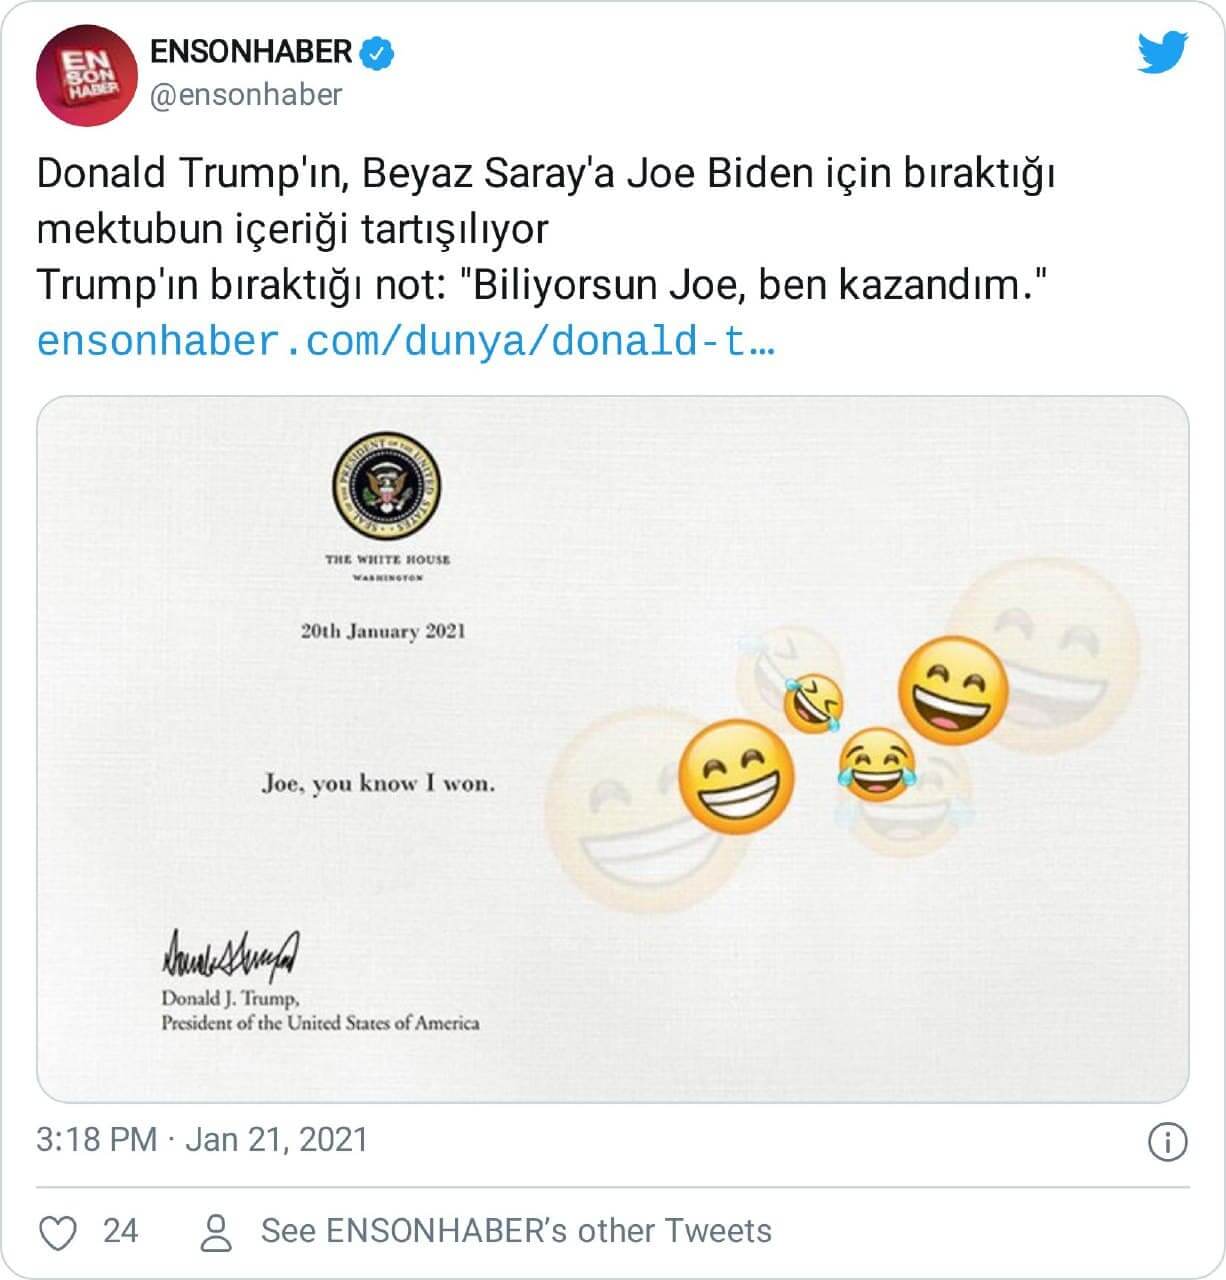Open See ENSONHABER's other Tweets
1226x1280 pixels.
[516, 1231]
